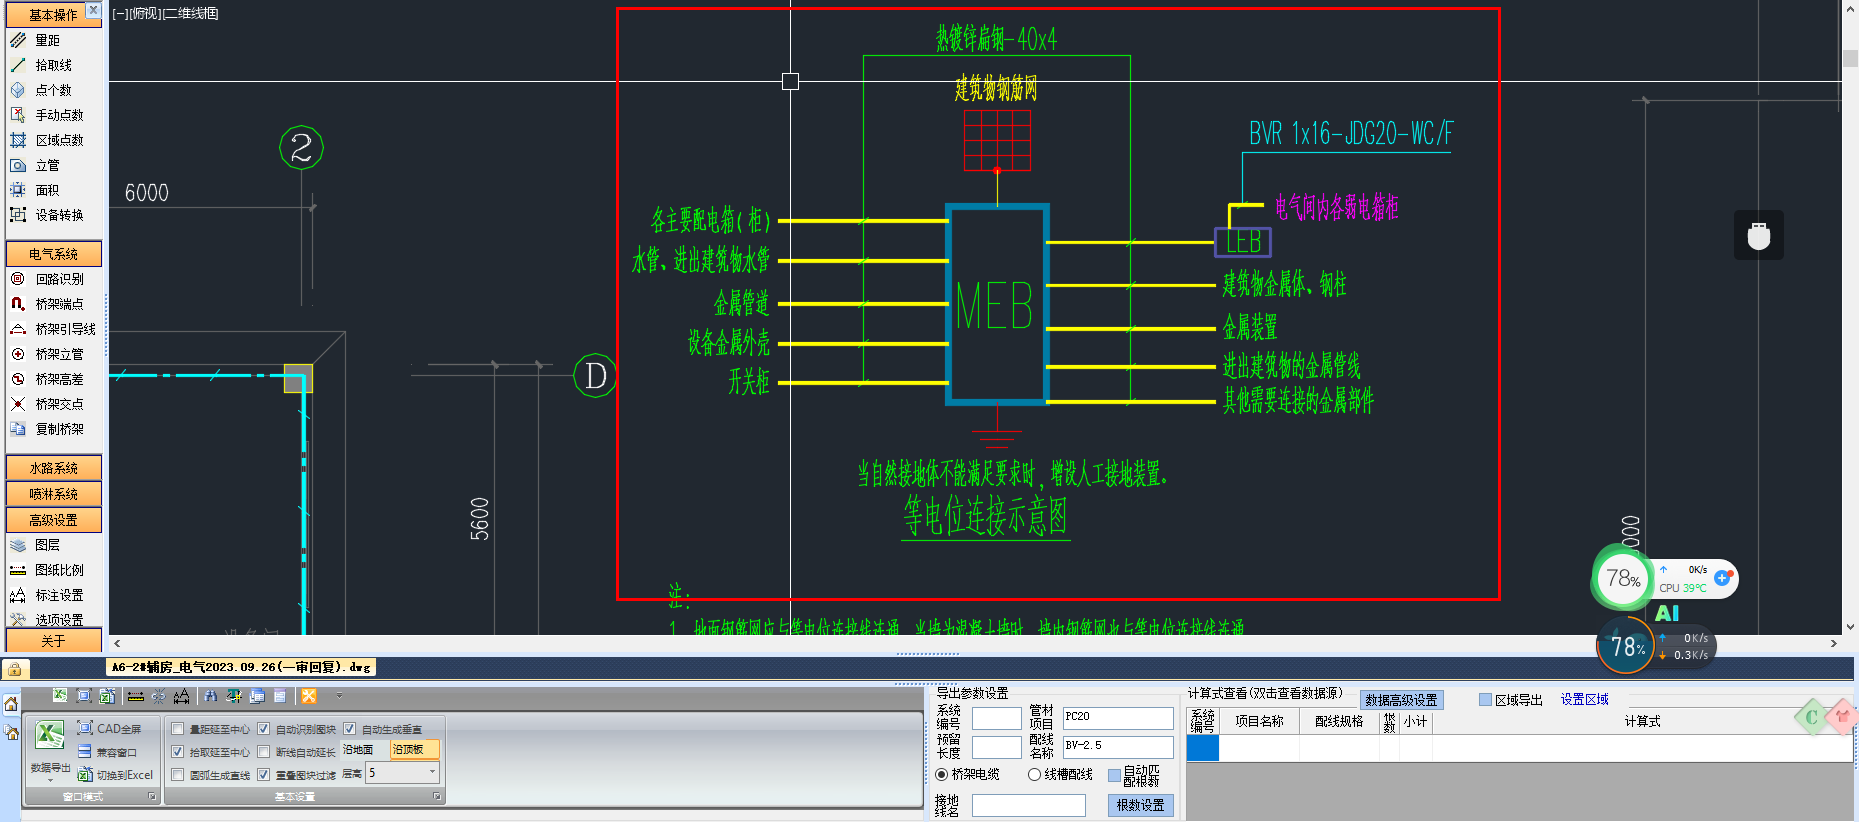The width and height of the screenshot is (1859, 822).
Task: Click the 系统编号 input field
Action: (x=997, y=718)
